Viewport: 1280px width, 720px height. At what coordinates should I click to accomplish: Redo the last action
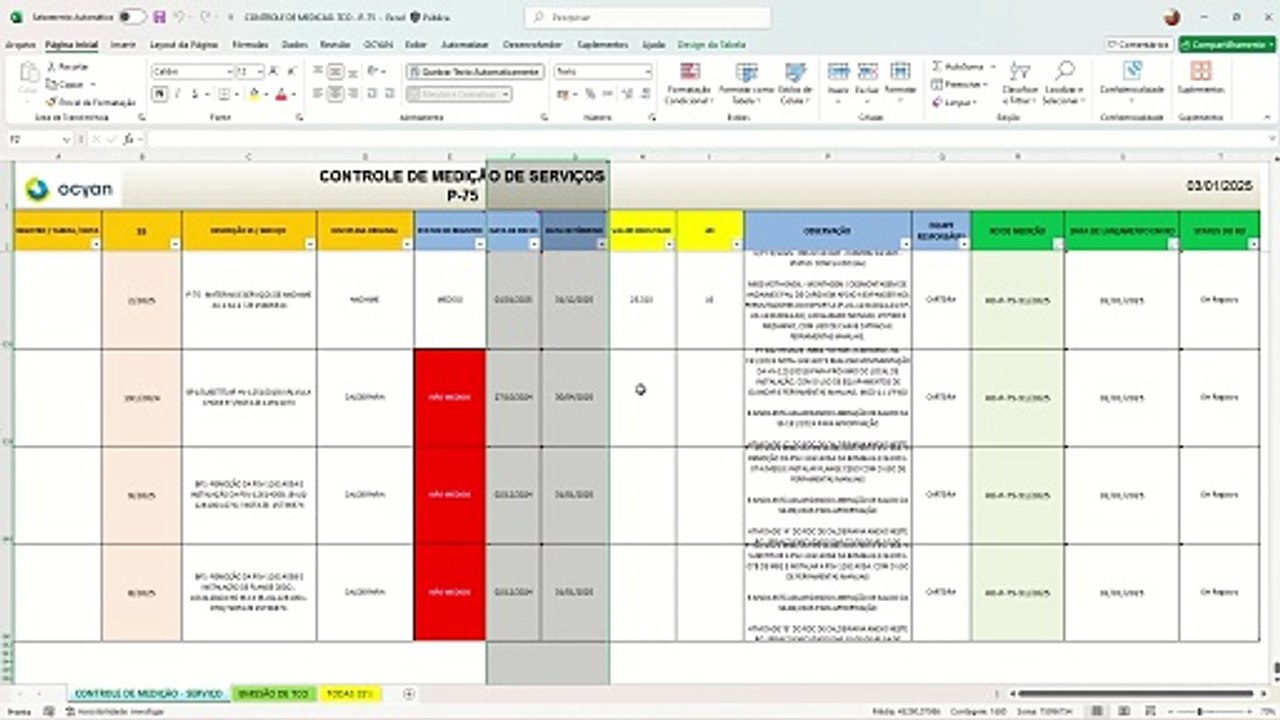(205, 17)
